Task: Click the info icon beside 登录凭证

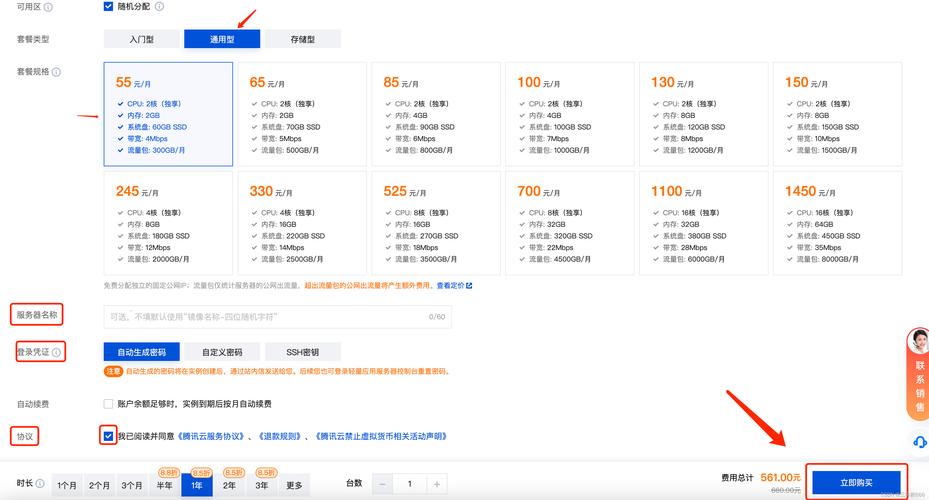Action: [56, 352]
